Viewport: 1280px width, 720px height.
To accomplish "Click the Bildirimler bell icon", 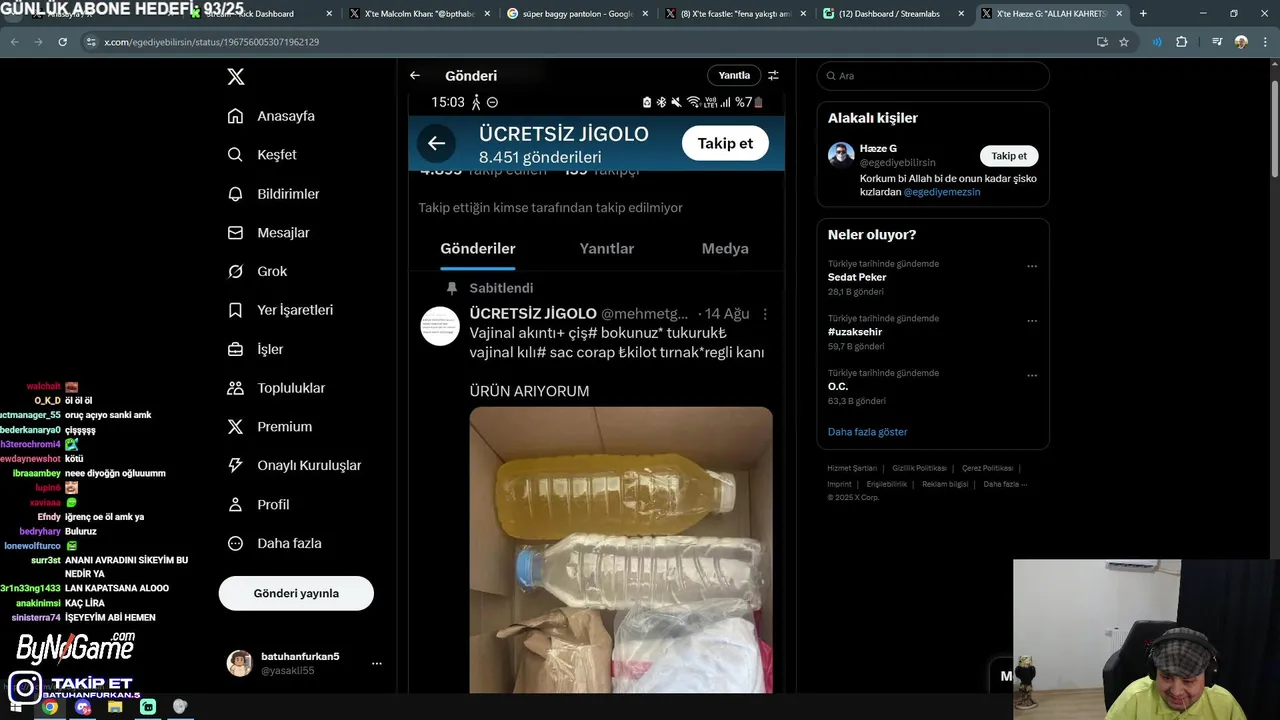I will [x=235, y=194].
